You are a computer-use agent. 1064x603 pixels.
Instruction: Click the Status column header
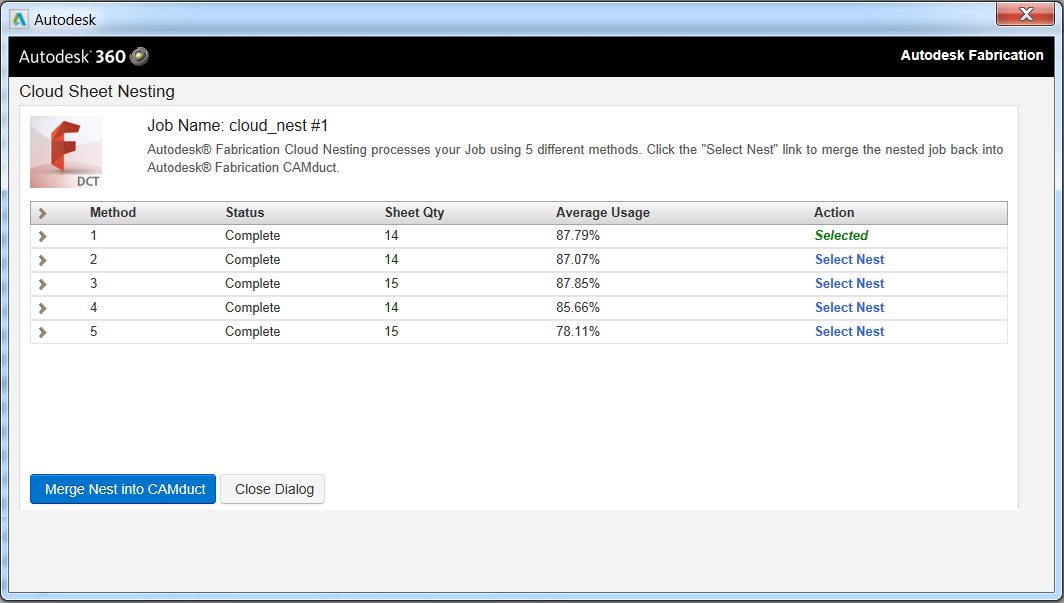tap(245, 212)
